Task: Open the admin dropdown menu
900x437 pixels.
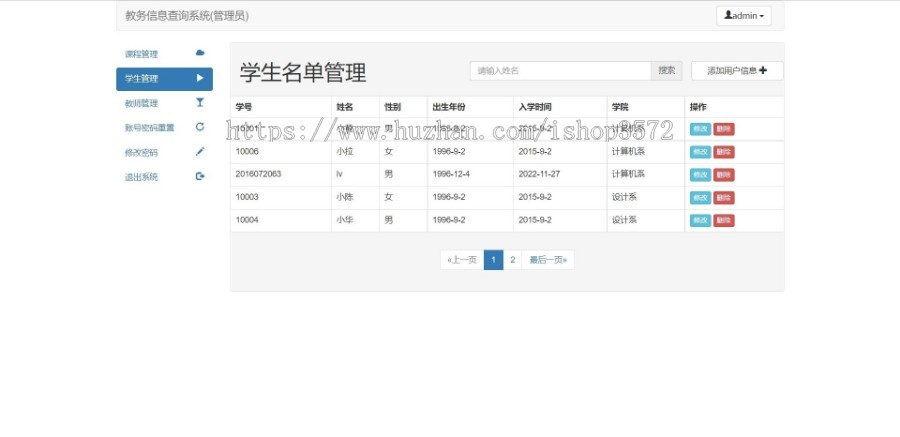Action: pos(743,16)
